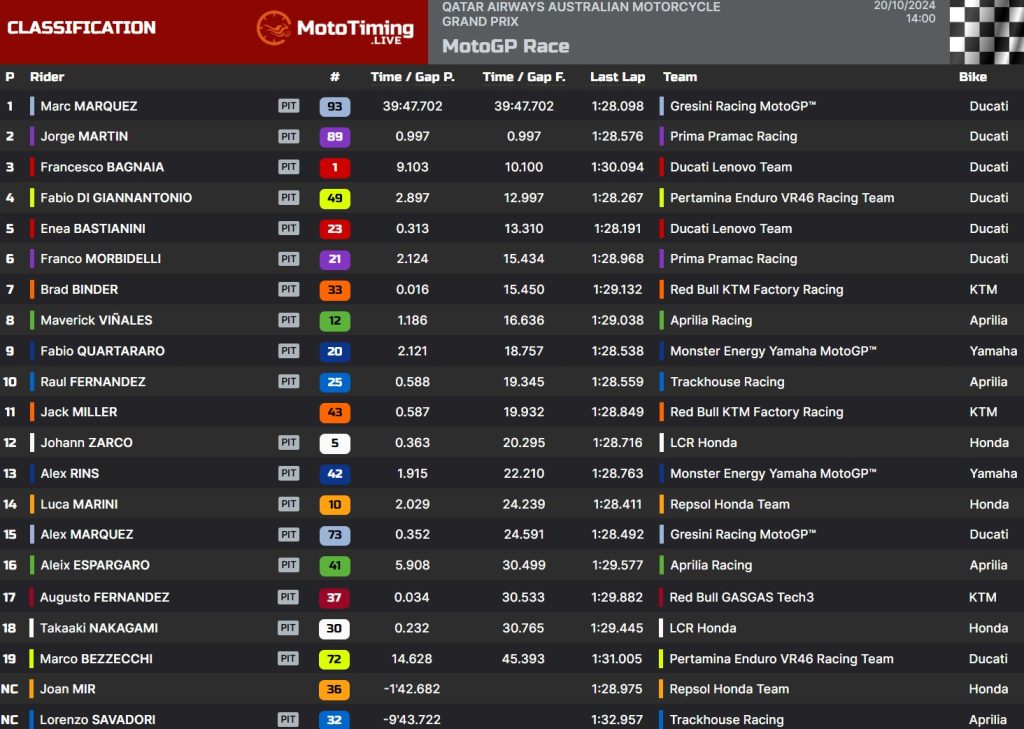
Task: Click the MotoTiming.live logo
Action: click(x=335, y=29)
